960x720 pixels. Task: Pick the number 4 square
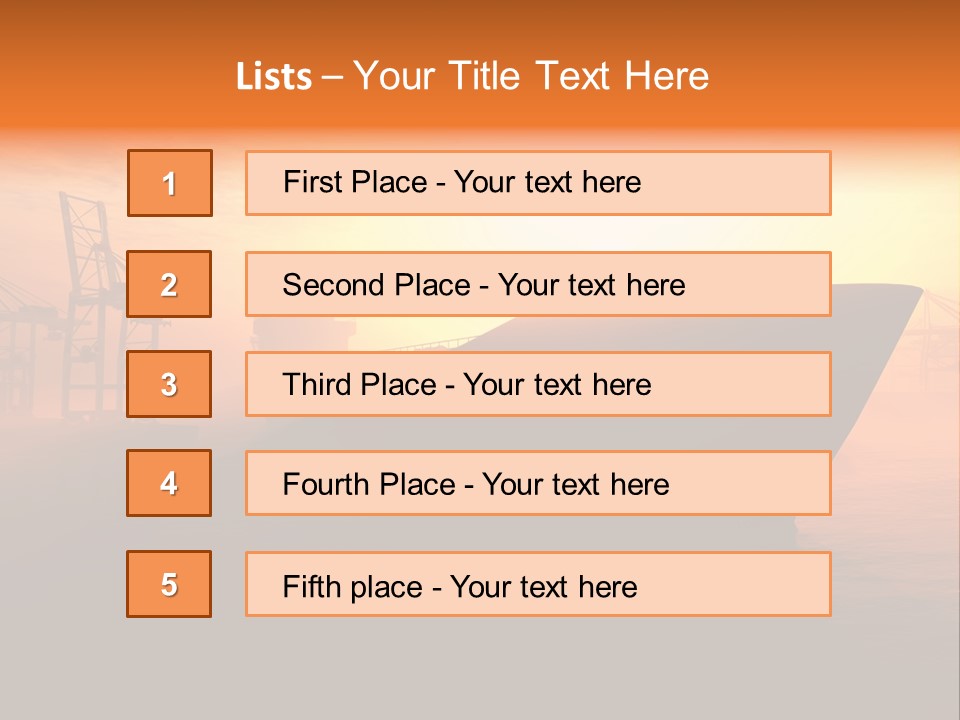(169, 483)
